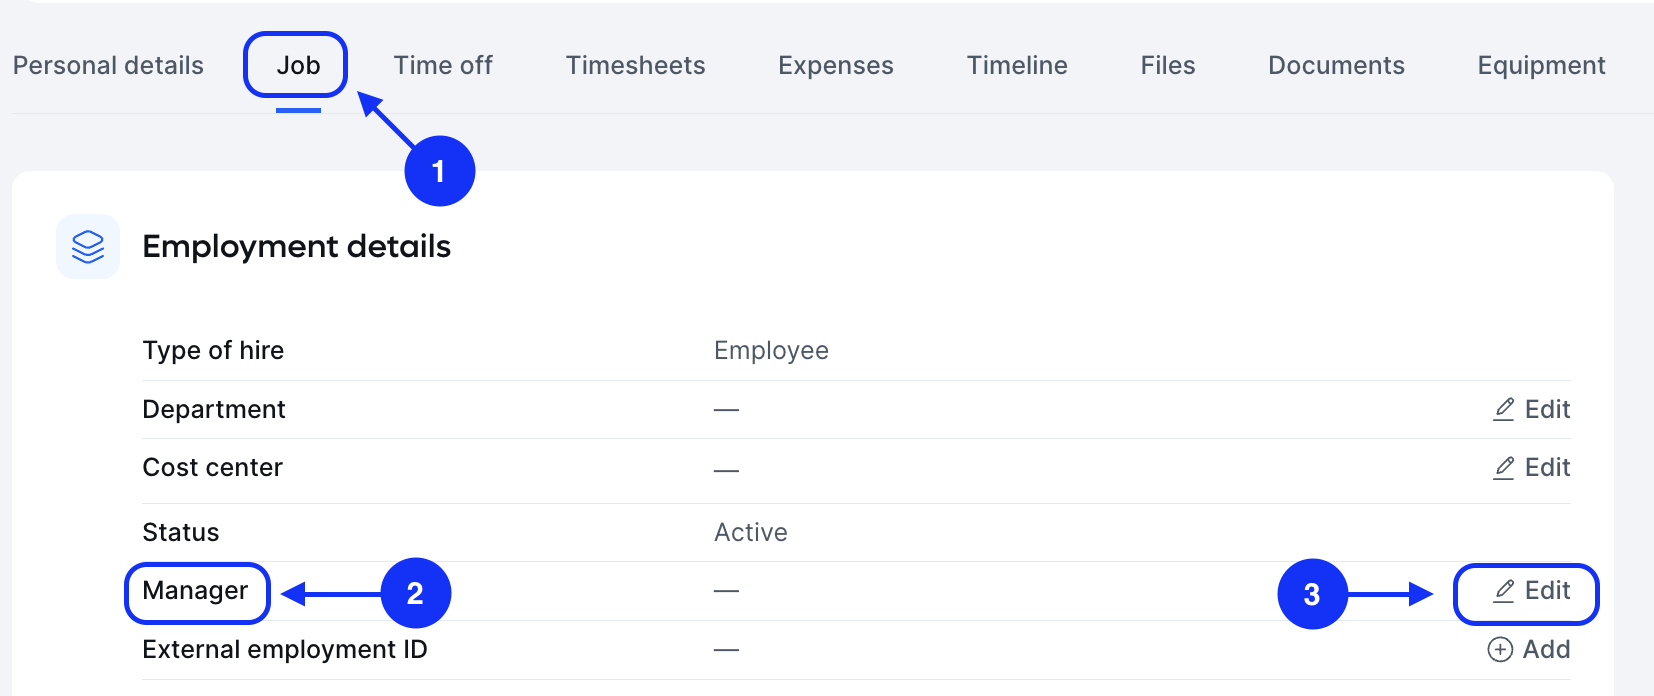View the Timeline tab
This screenshot has height=696, width=1654.
1017,65
